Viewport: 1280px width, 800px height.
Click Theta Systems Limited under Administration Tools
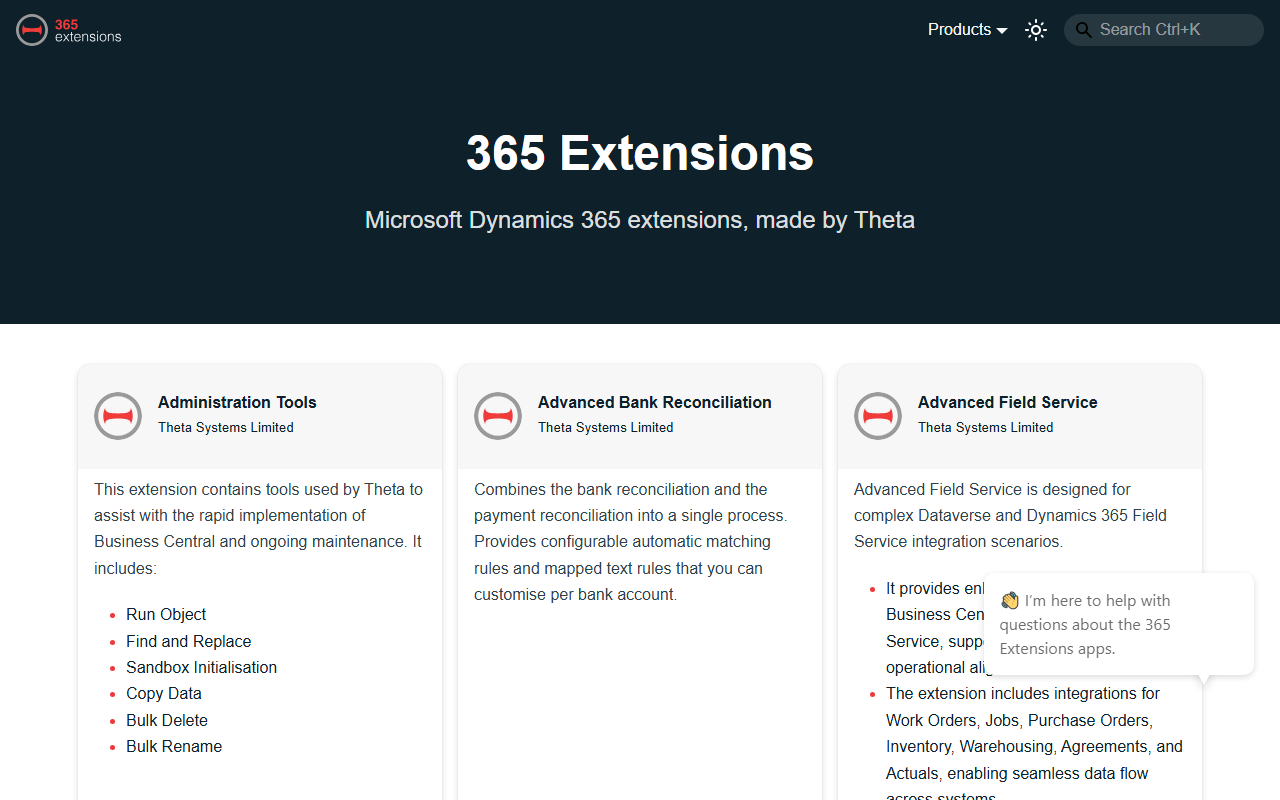[226, 427]
